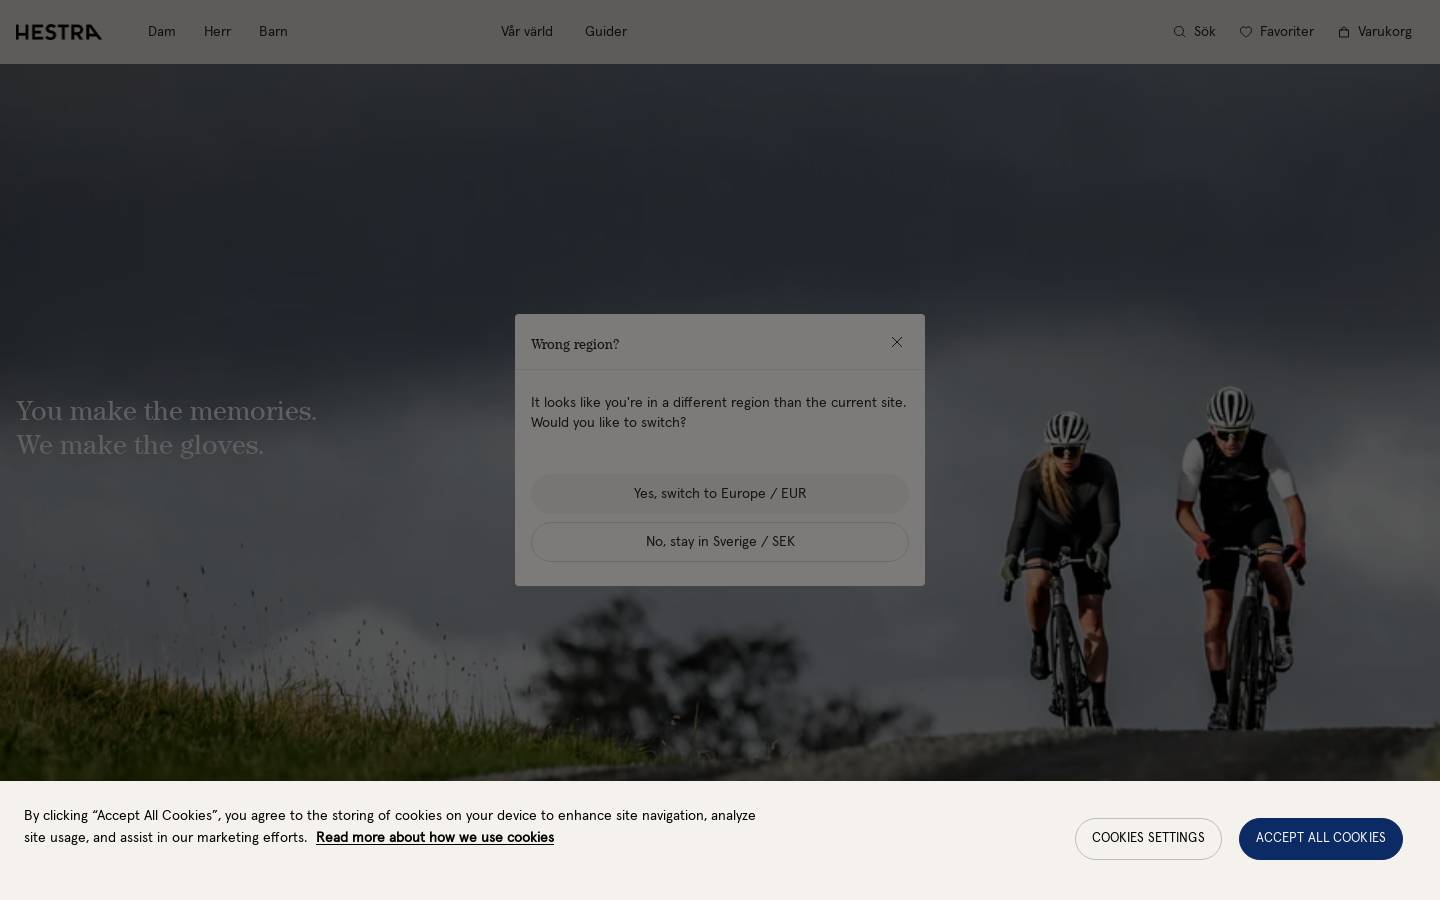Click the search magnifier icon

click(x=1179, y=32)
